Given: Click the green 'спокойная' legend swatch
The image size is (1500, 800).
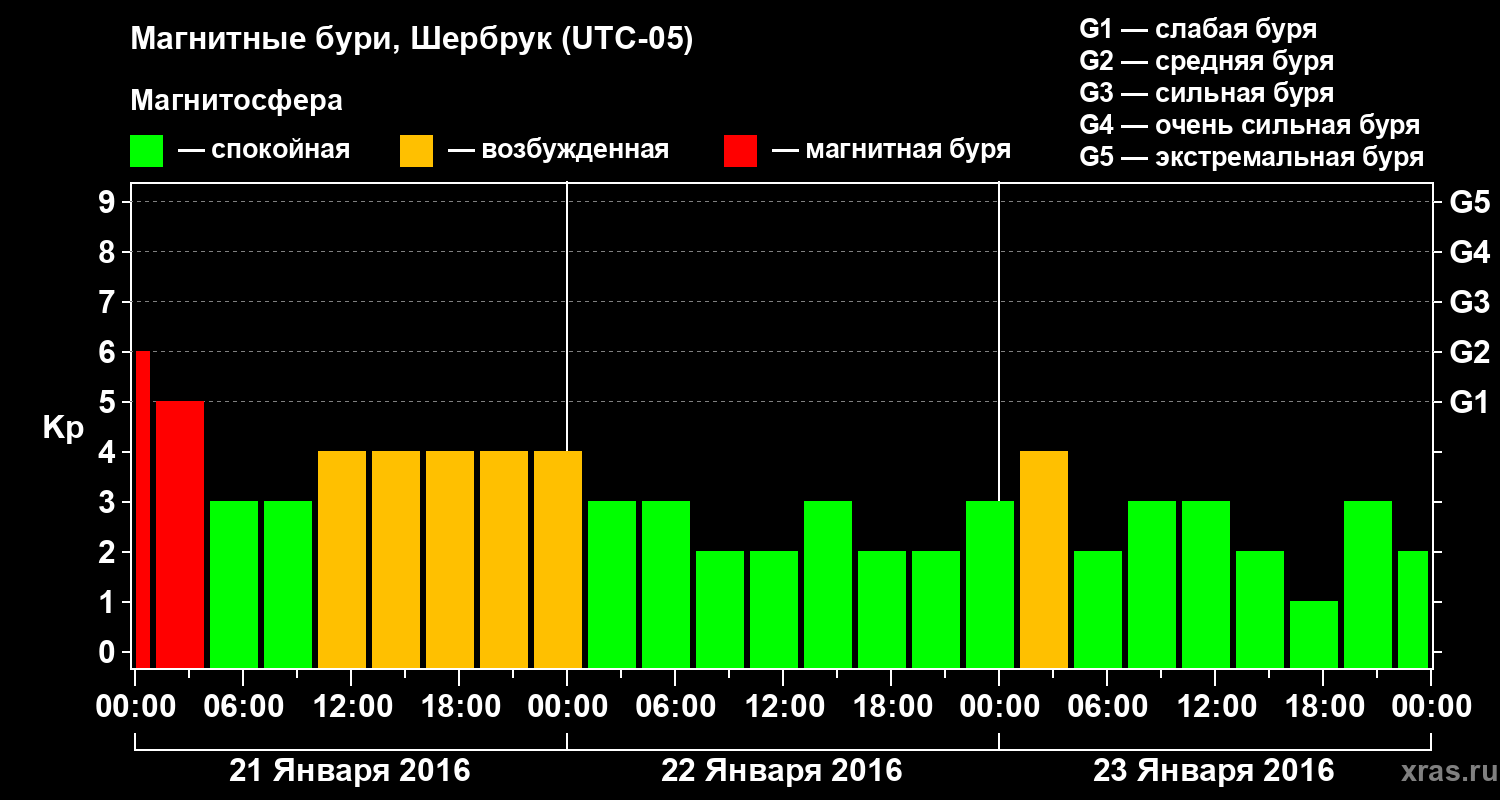Looking at the screenshot, I should click(x=147, y=151).
